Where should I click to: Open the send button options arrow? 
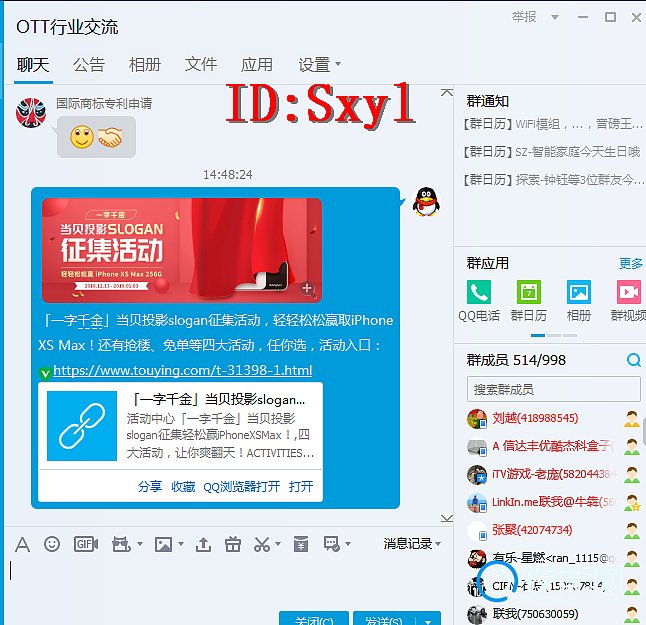tap(428, 621)
